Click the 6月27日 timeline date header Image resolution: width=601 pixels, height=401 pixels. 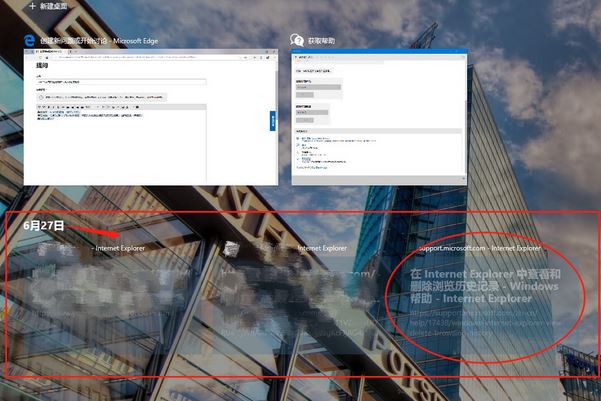click(x=44, y=225)
